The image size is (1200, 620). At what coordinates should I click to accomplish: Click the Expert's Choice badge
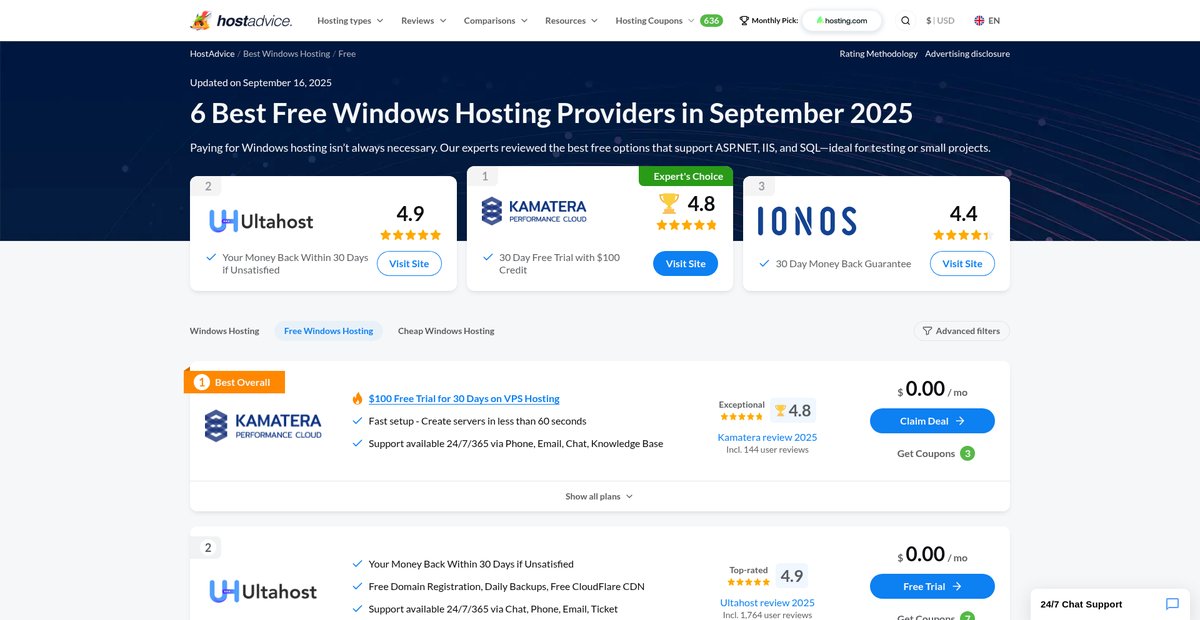pos(686,176)
